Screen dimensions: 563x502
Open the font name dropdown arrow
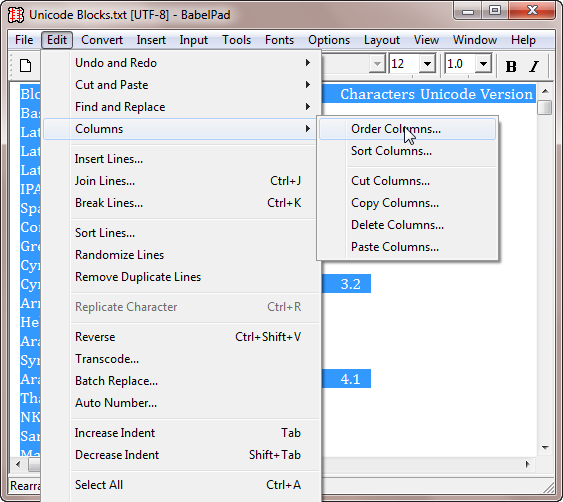point(377,64)
